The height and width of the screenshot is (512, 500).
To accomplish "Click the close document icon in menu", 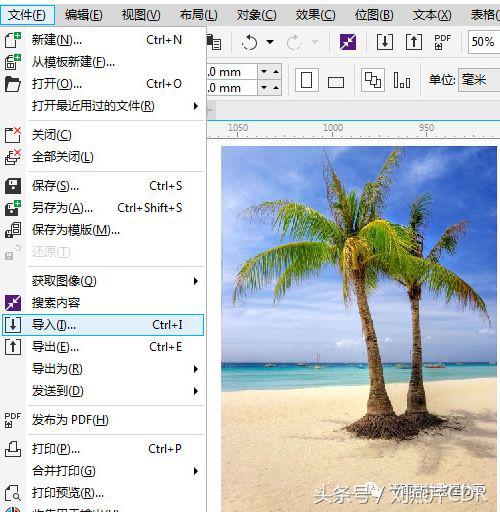I will point(13,135).
